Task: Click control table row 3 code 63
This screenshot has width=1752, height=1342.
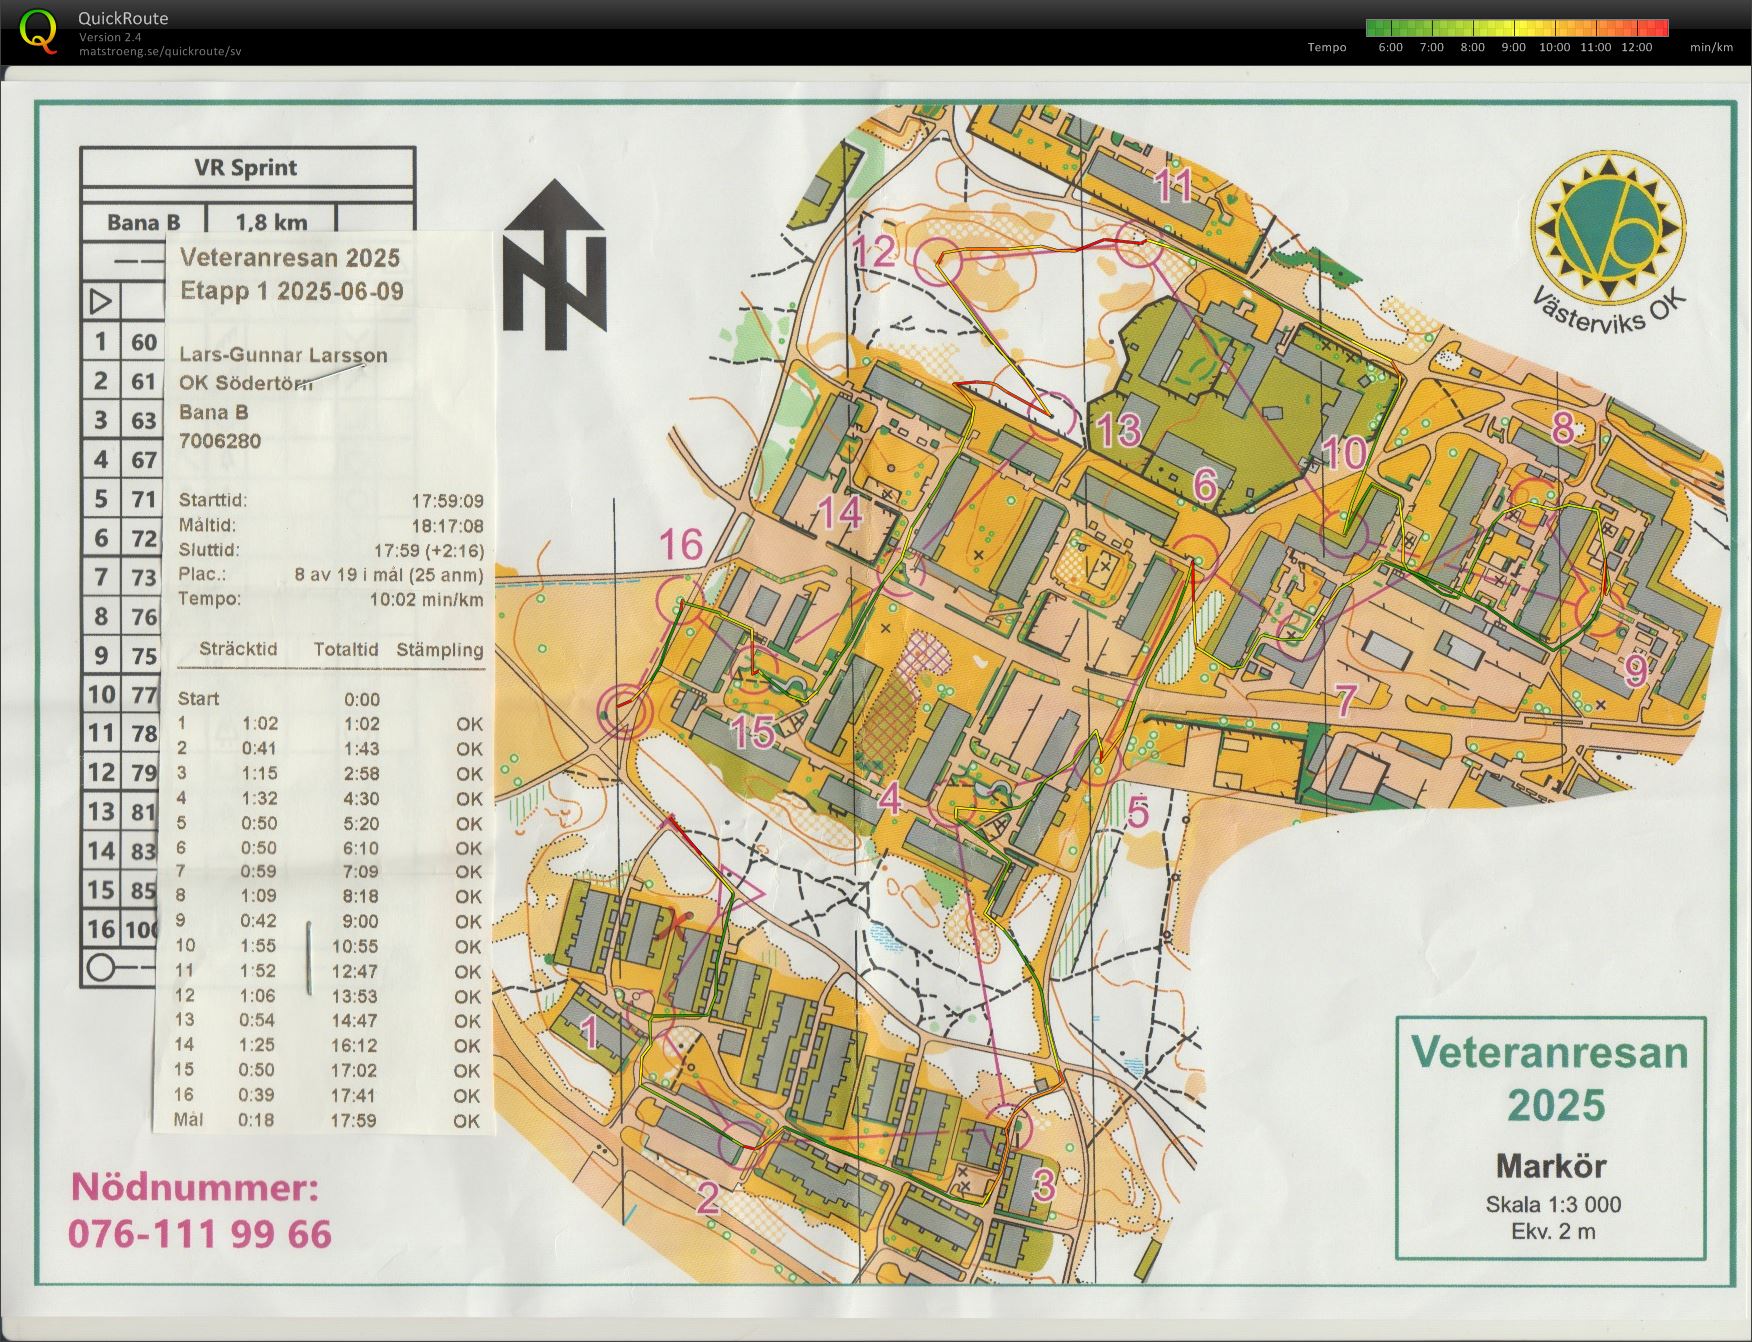Action: (144, 420)
